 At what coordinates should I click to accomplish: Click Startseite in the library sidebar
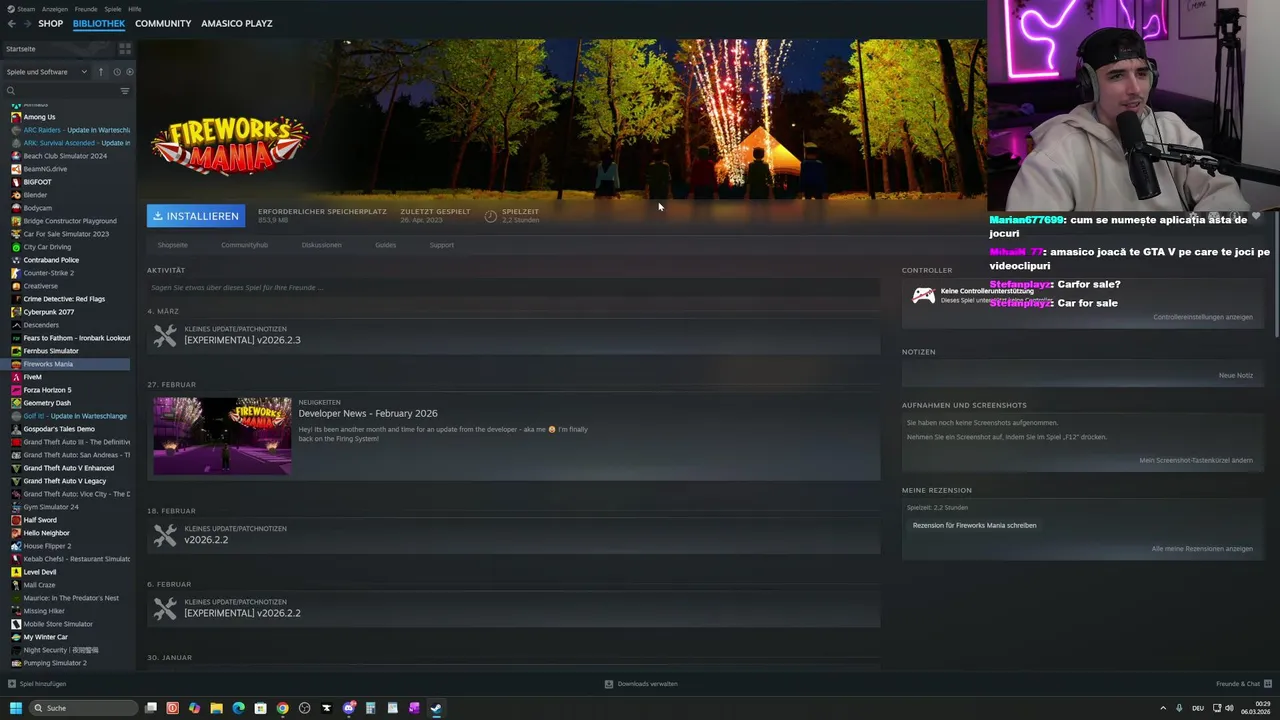(x=21, y=48)
